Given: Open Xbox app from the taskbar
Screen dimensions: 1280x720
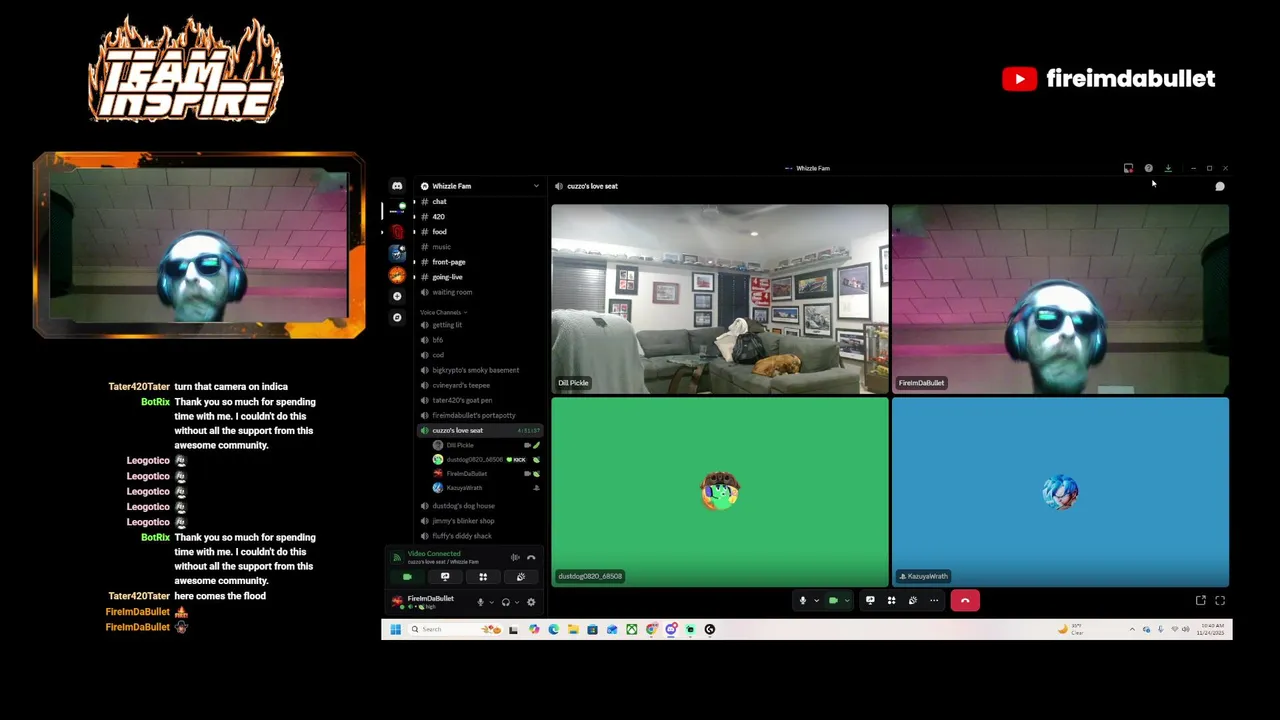Looking at the screenshot, I should pyautogui.click(x=631, y=629).
